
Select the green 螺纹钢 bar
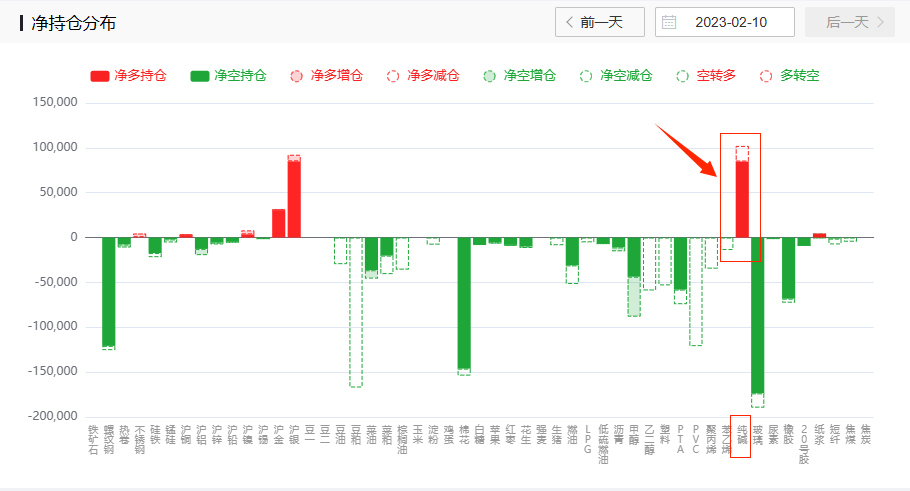(108, 290)
